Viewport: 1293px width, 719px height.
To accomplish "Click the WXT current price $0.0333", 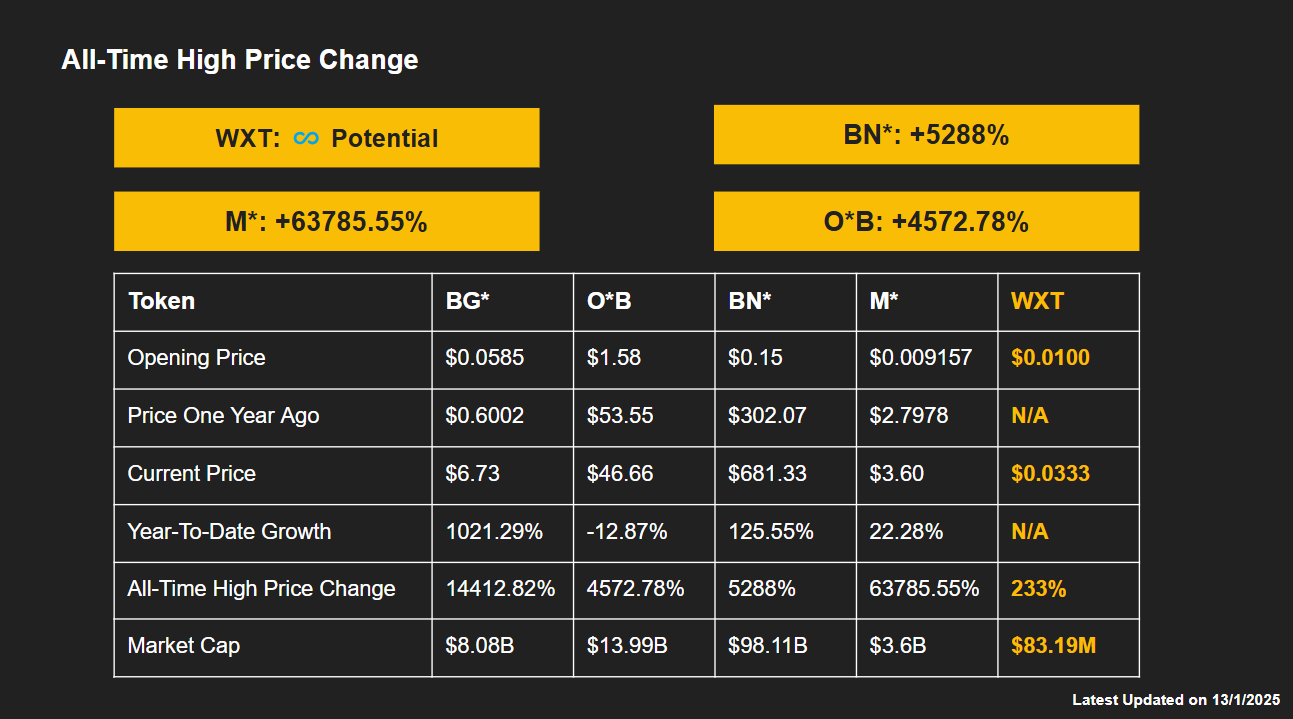I will pyautogui.click(x=1050, y=473).
